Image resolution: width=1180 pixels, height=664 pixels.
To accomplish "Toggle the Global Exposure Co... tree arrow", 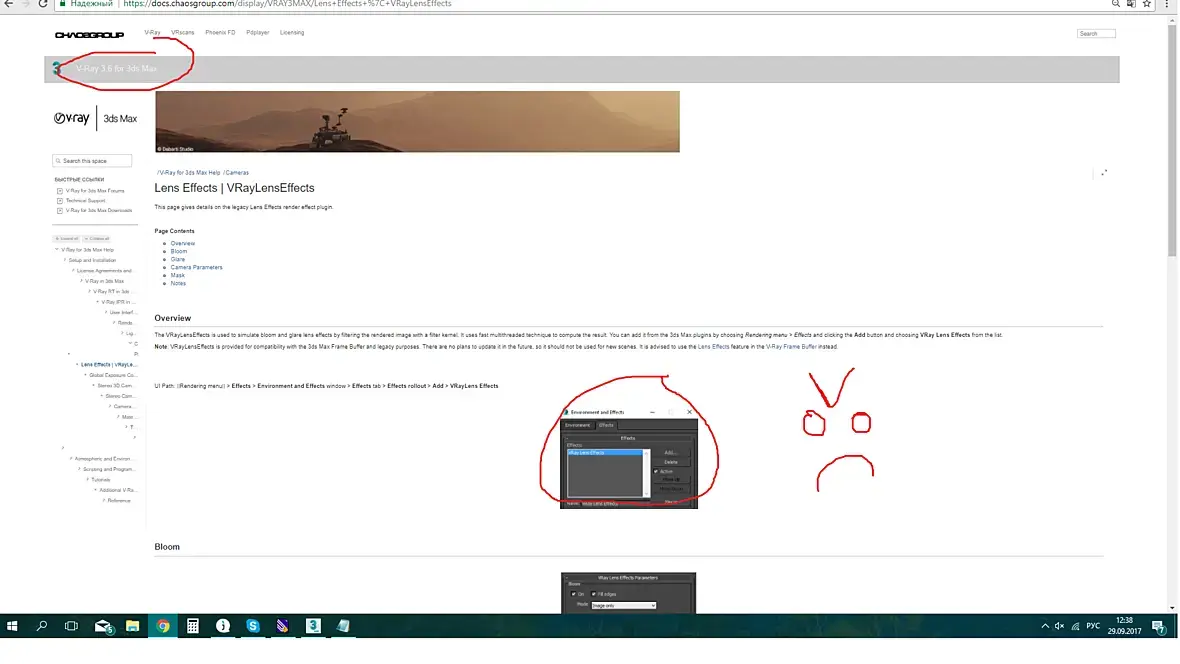I will click(x=85, y=375).
